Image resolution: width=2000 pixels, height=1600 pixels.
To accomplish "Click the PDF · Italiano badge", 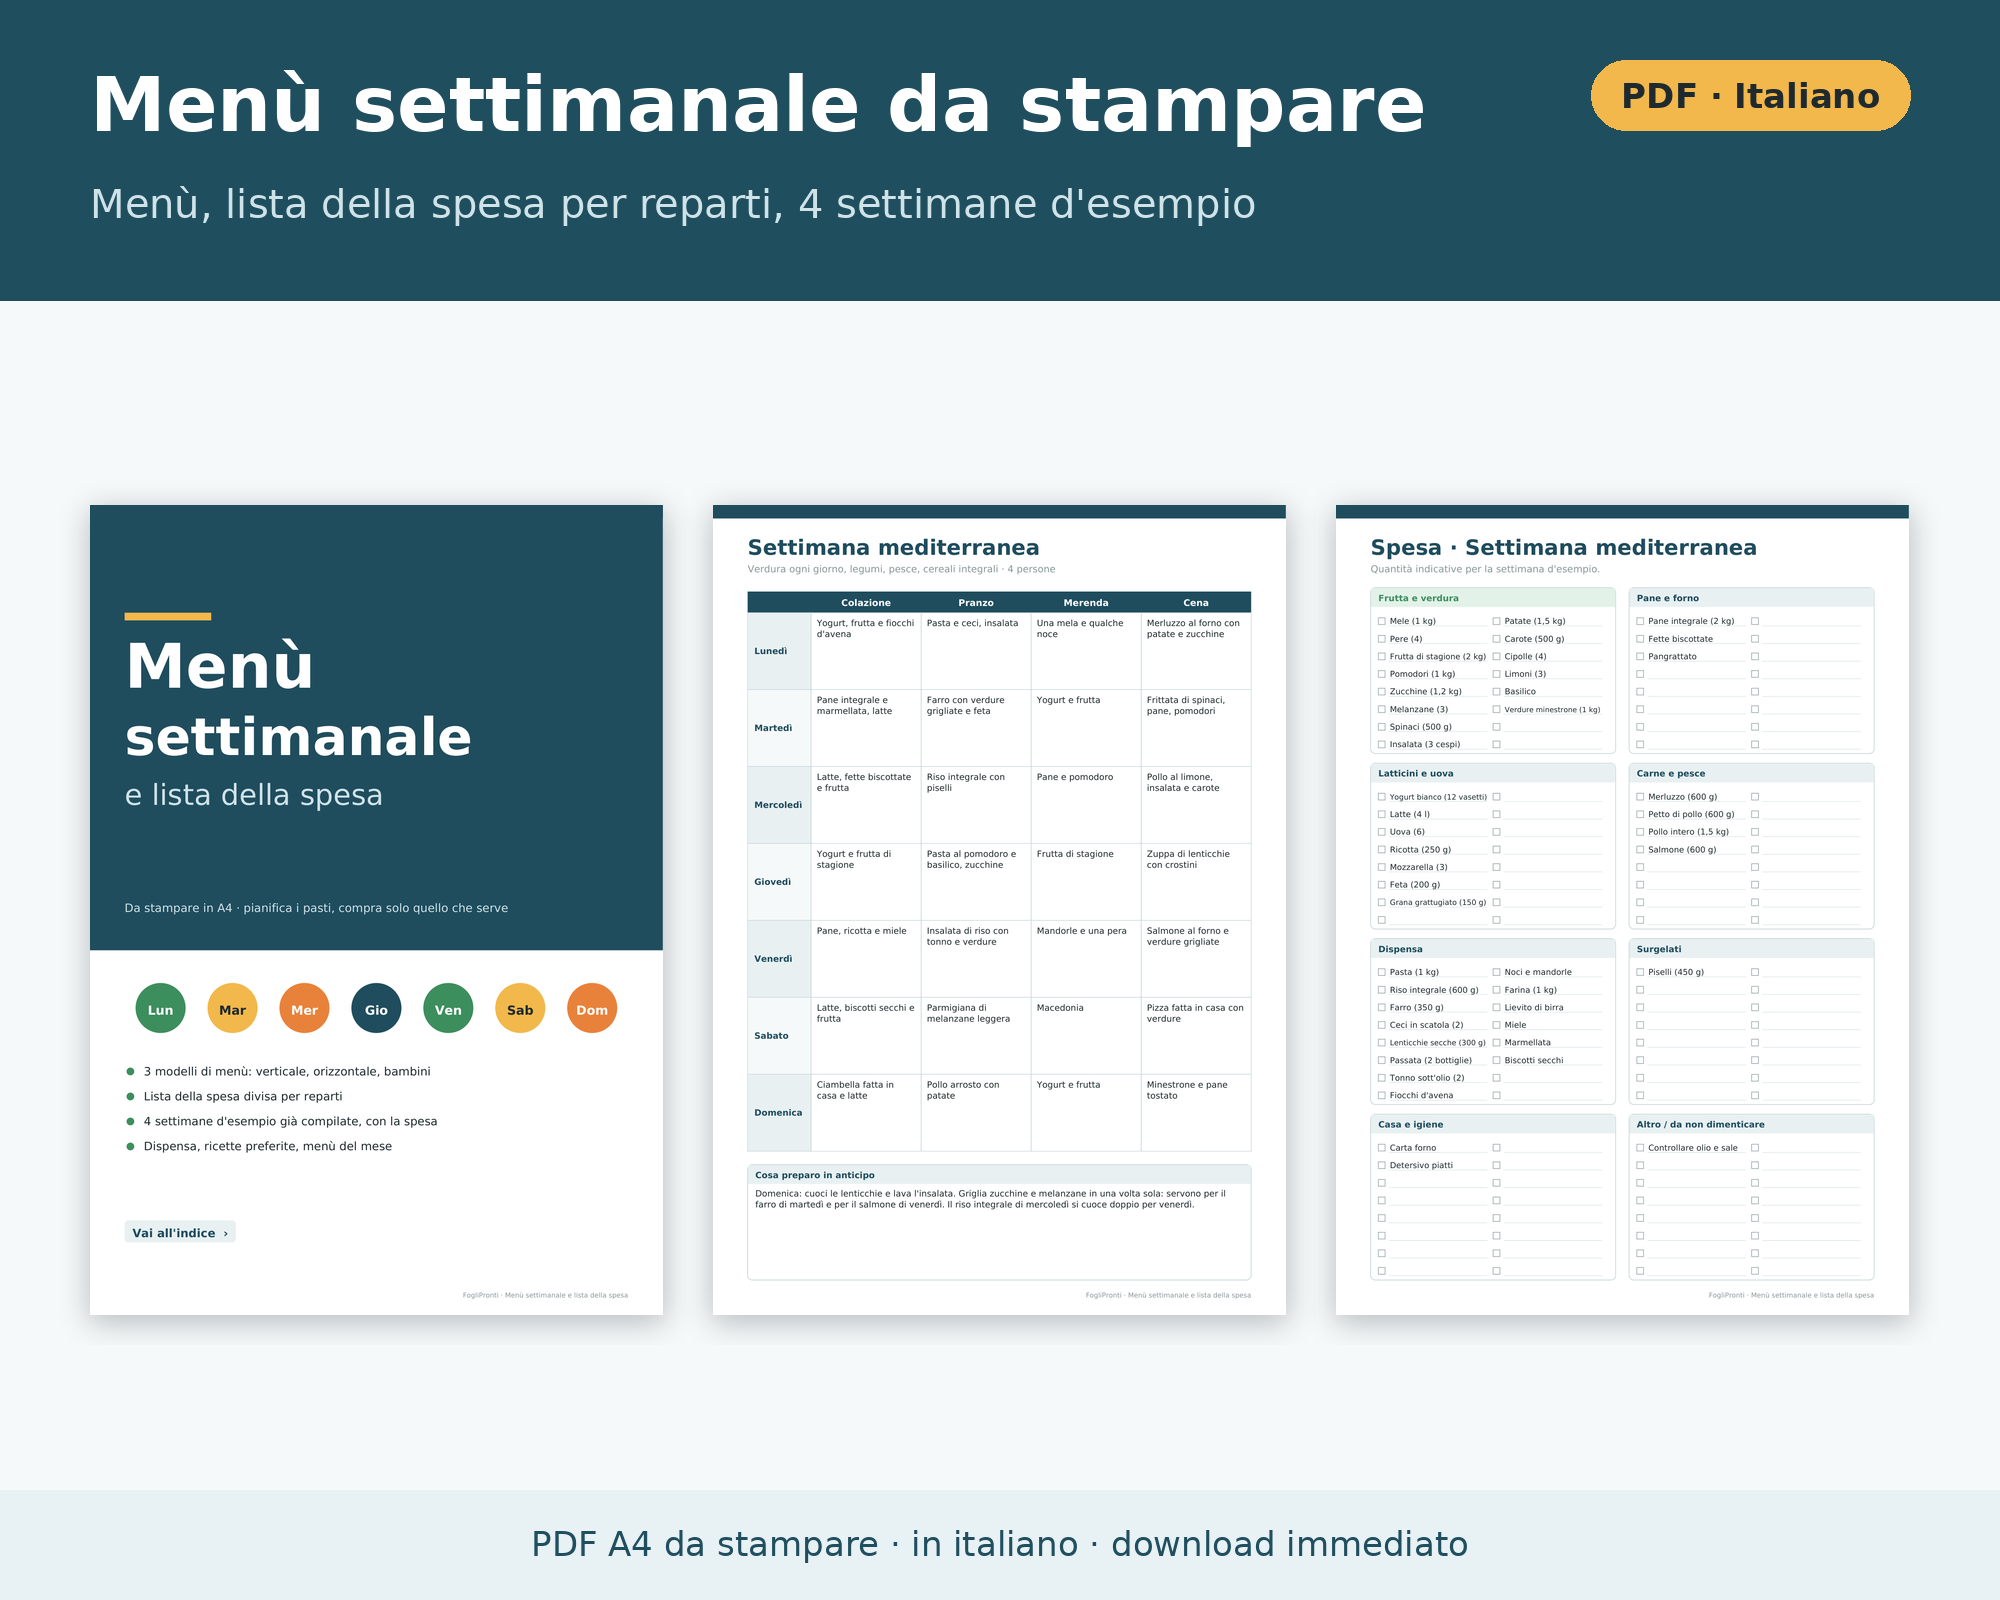I will click(x=1750, y=96).
